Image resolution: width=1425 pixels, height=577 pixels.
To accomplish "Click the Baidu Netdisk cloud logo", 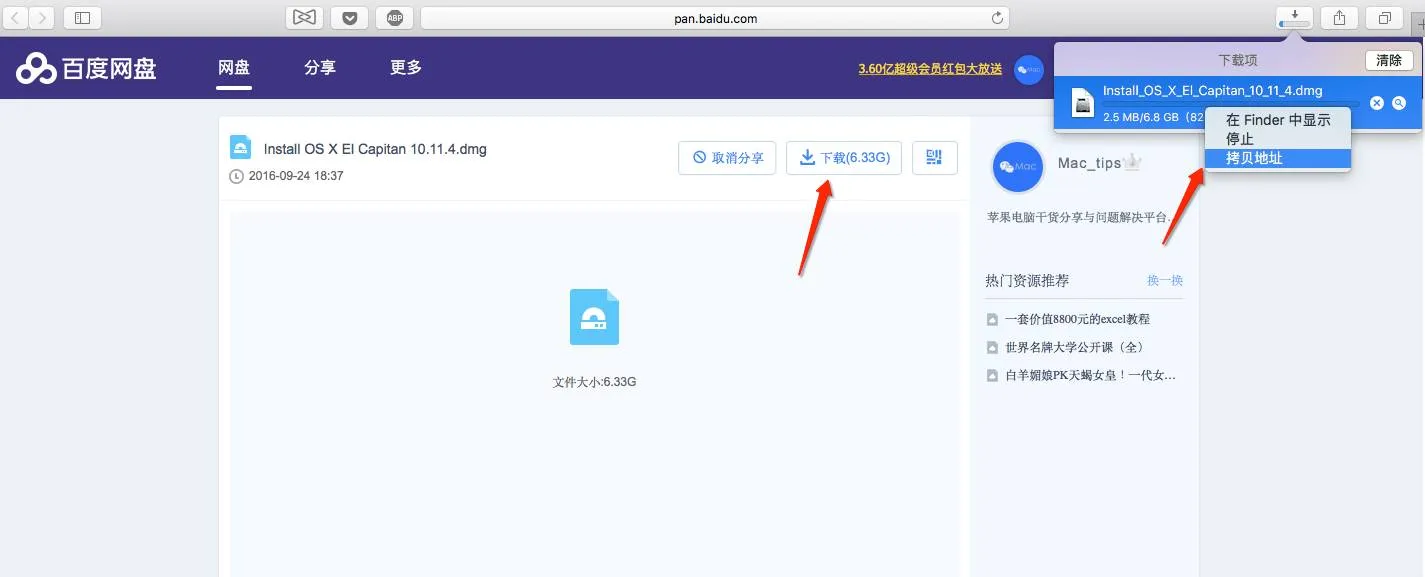I will pyautogui.click(x=36, y=68).
